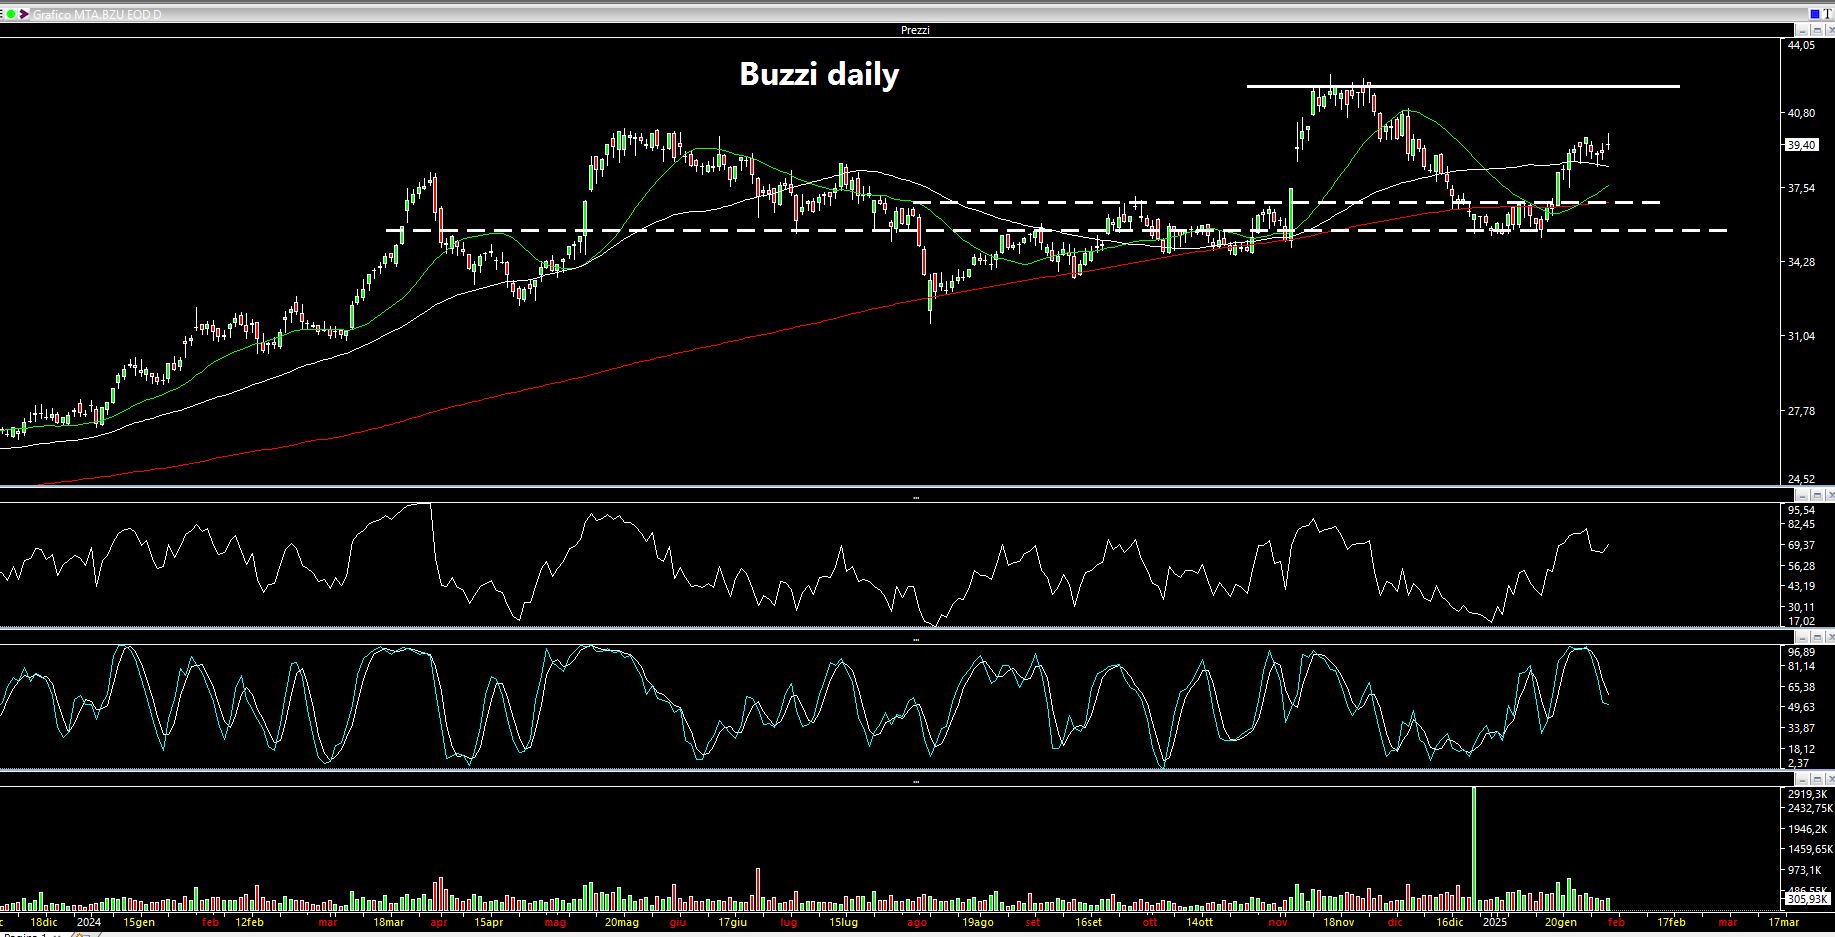
Task: Minimize the Prezzi chart pane
Action: (1802, 30)
